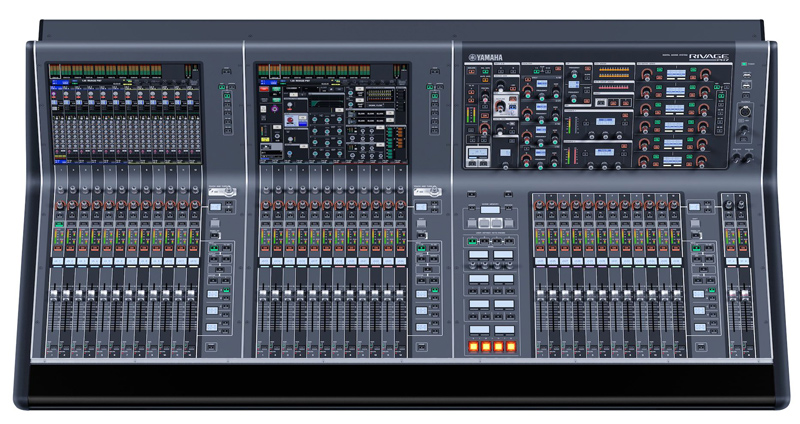
Task: Move the first fader in the center bay
Action: pyautogui.click(x=263, y=295)
